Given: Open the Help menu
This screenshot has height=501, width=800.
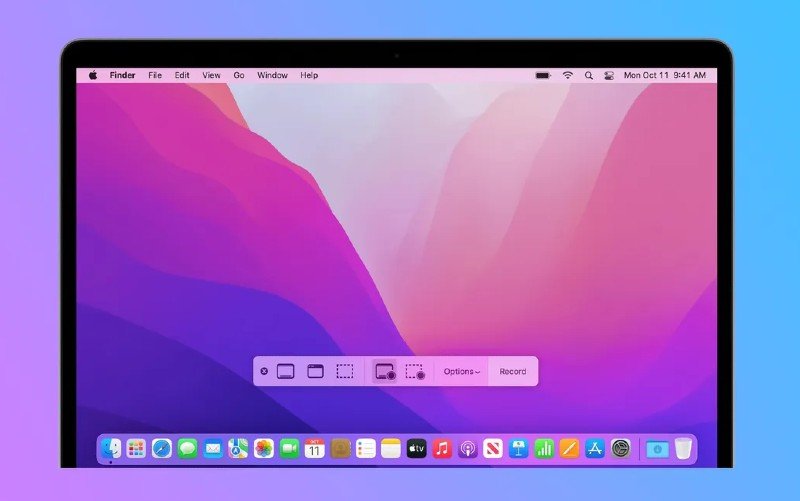Looking at the screenshot, I should pyautogui.click(x=309, y=75).
